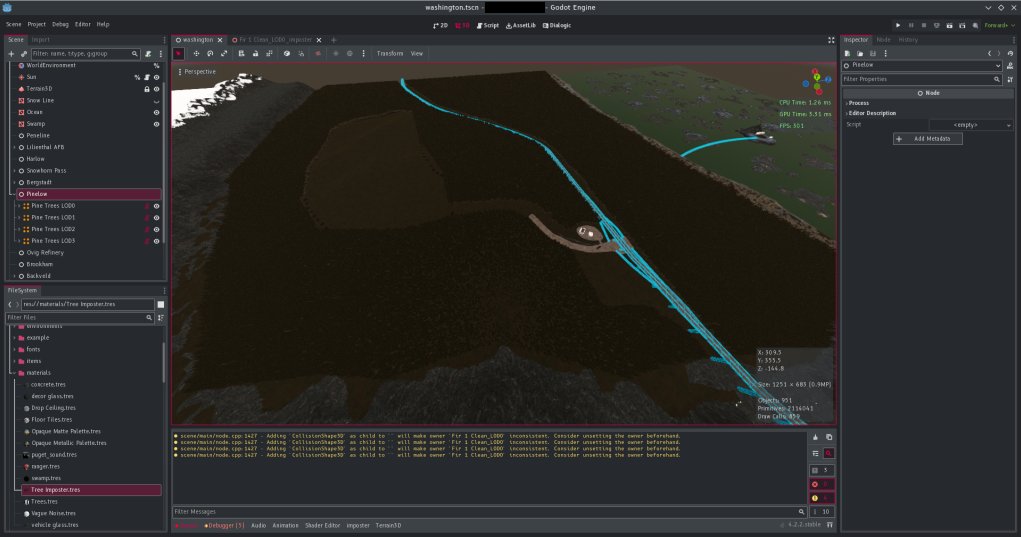Toggle standard messages filter showing 5
The height and width of the screenshot is (537, 1021).
tap(822, 470)
